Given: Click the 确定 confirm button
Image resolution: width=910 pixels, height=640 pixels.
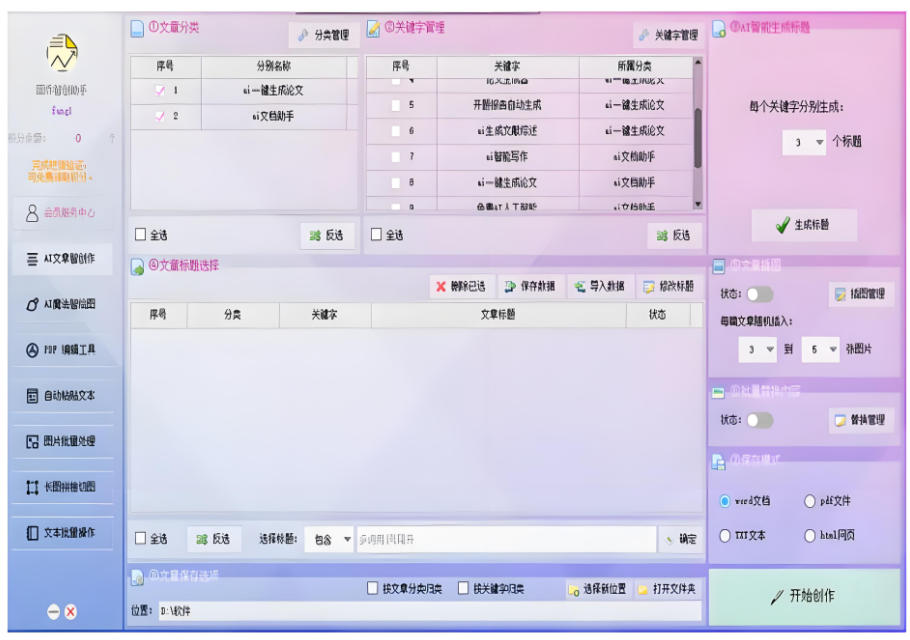Looking at the screenshot, I should 681,540.
